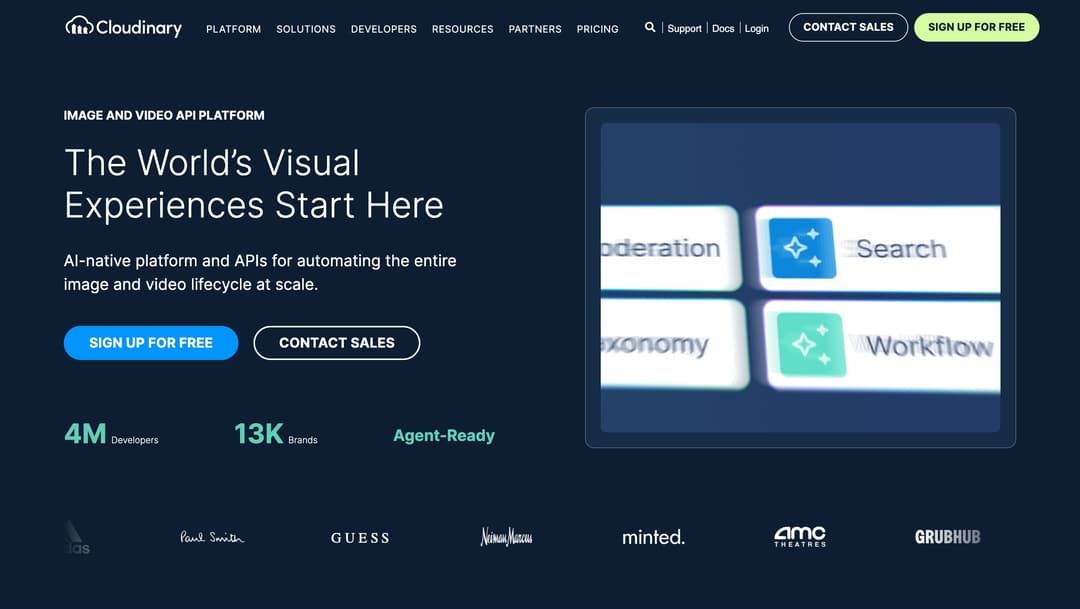This screenshot has height=609, width=1080.
Task: Click the 4M Developers stat
Action: point(111,434)
